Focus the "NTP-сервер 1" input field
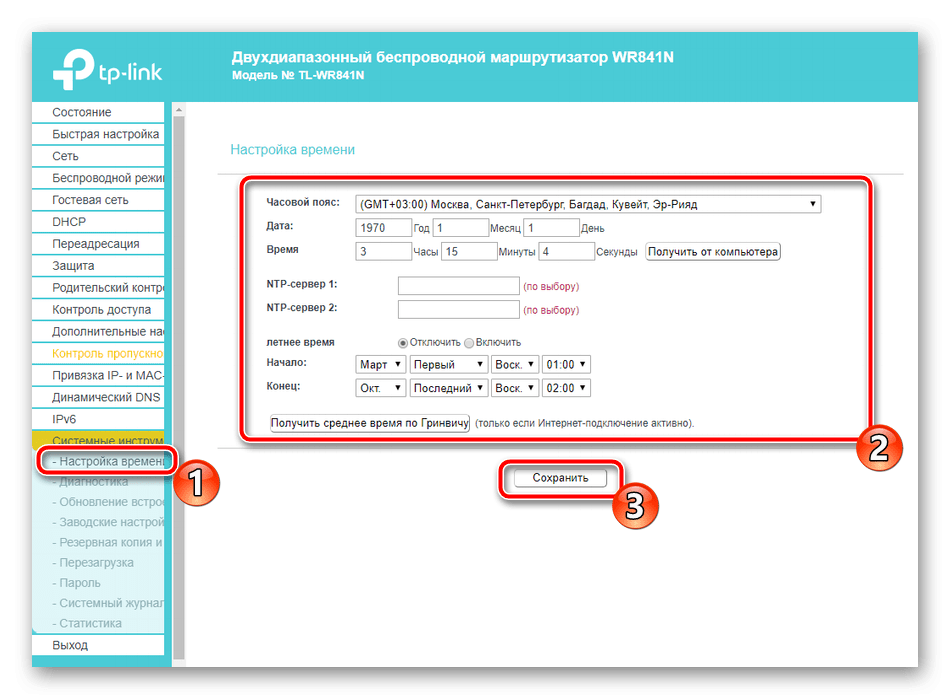Screen dimensions: 950x699 coord(458,286)
